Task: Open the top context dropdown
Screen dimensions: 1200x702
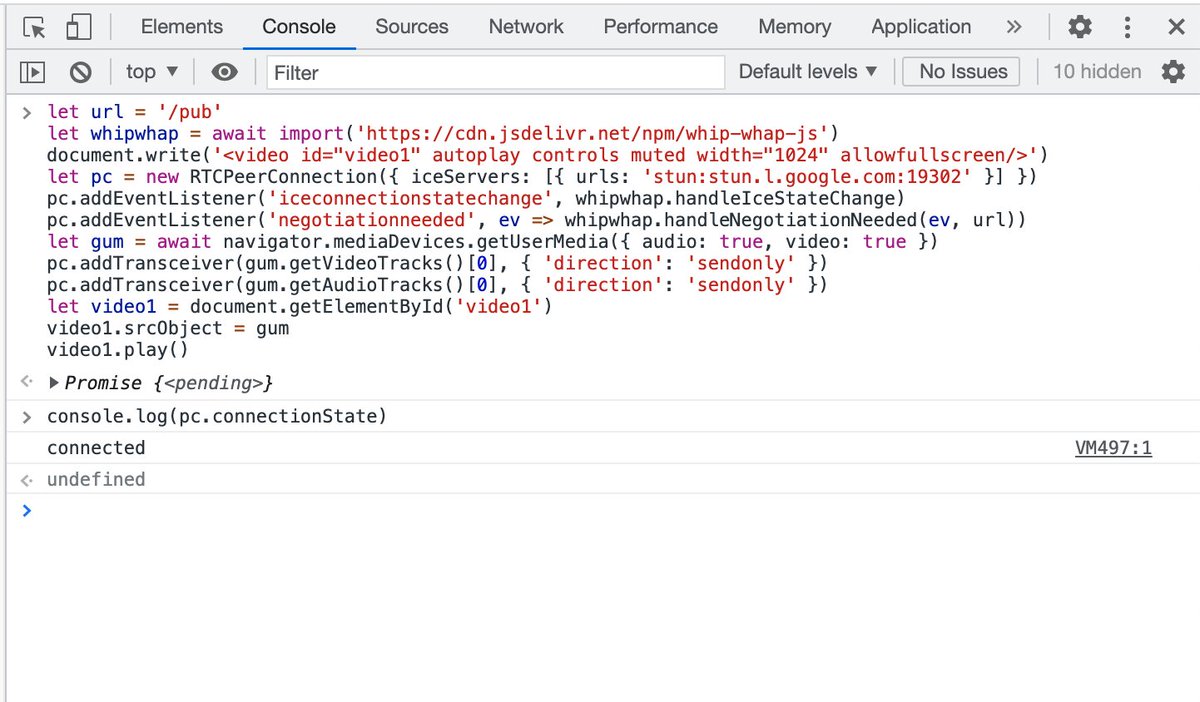Action: (152, 72)
